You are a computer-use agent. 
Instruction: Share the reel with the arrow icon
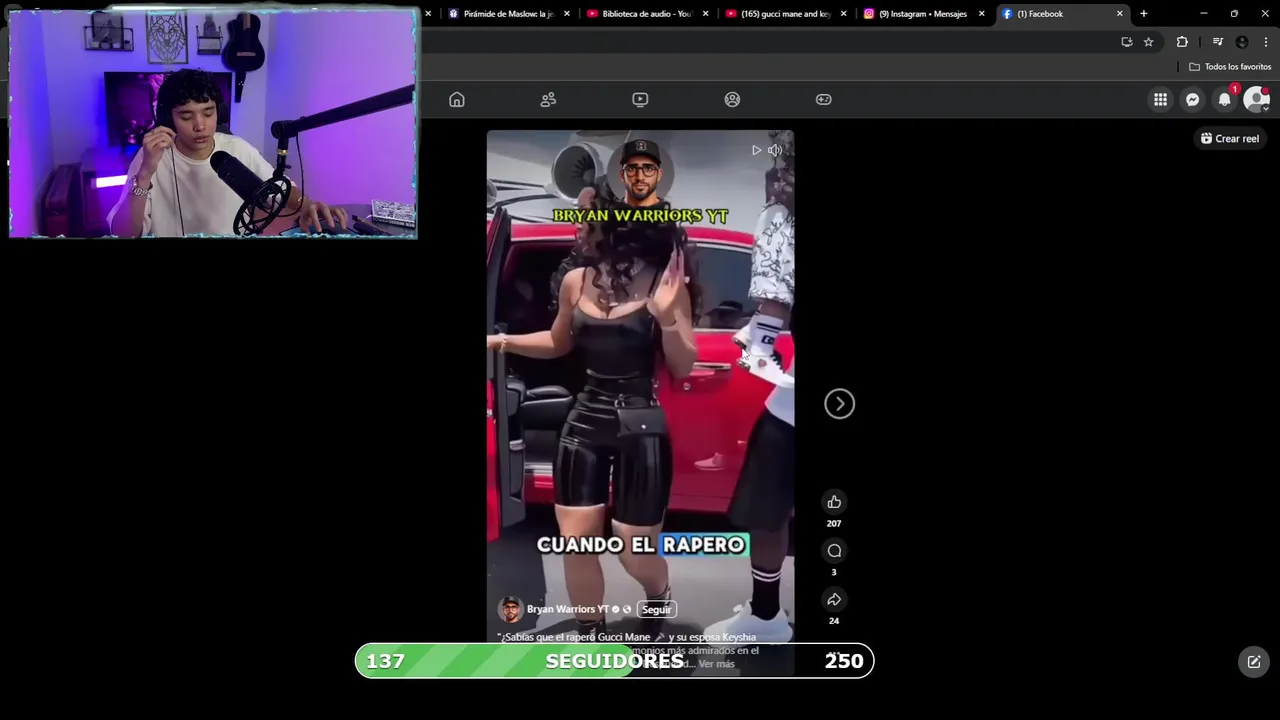(834, 599)
